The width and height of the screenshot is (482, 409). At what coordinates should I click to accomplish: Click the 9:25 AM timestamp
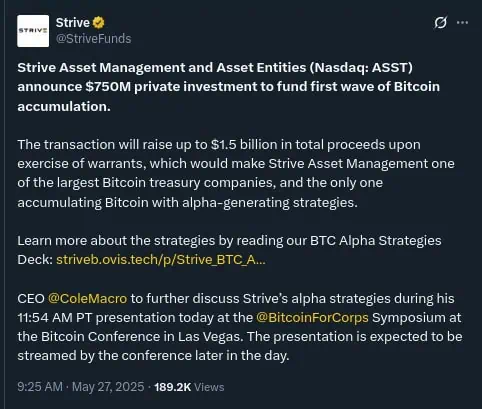coord(40,387)
